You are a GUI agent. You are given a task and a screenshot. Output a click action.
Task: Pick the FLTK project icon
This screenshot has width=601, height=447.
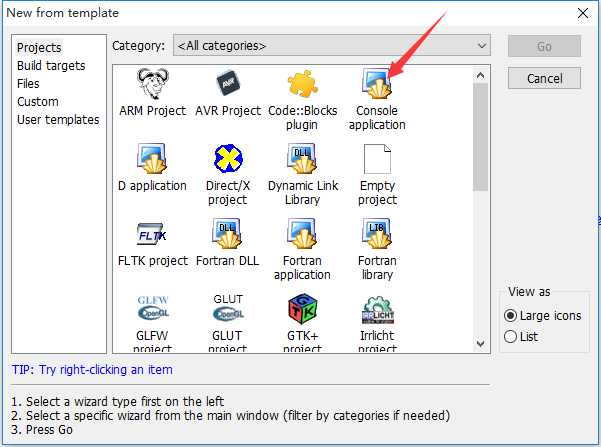pyautogui.click(x=152, y=234)
